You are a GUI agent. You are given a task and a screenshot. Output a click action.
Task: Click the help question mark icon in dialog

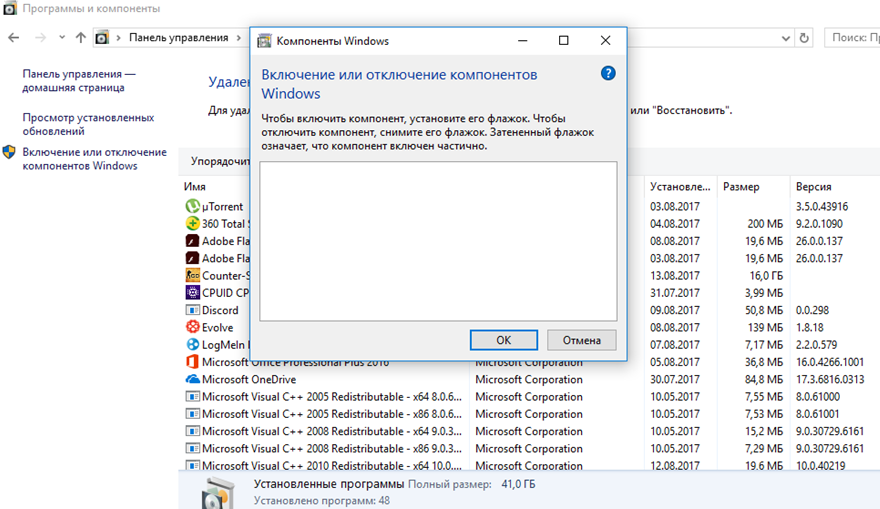pyautogui.click(x=608, y=74)
